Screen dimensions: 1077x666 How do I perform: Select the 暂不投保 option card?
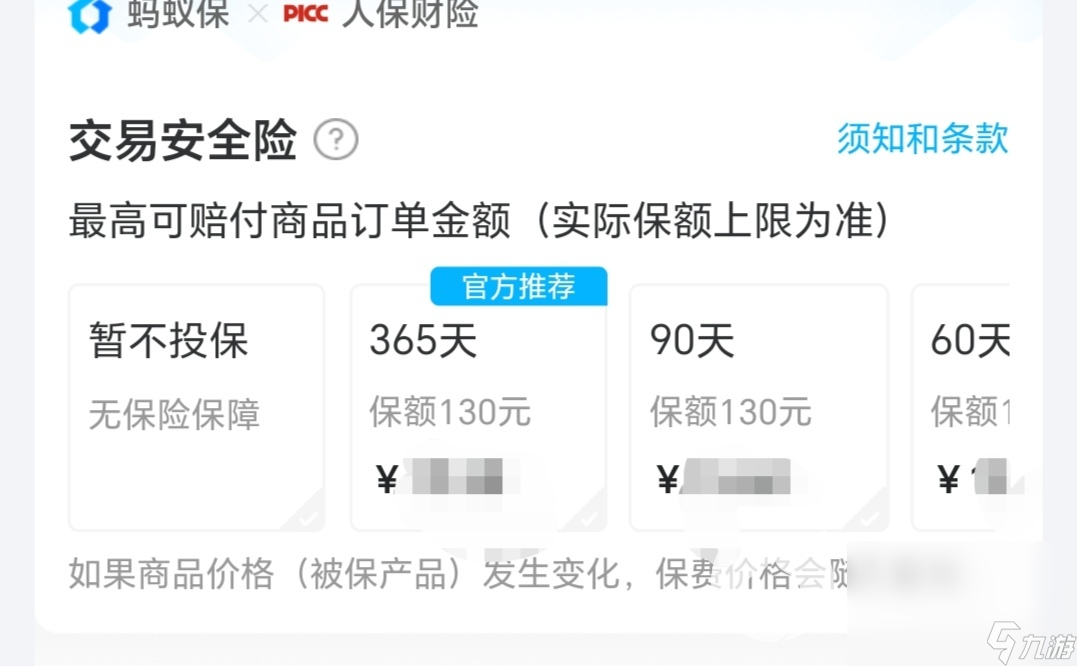pyautogui.click(x=196, y=408)
